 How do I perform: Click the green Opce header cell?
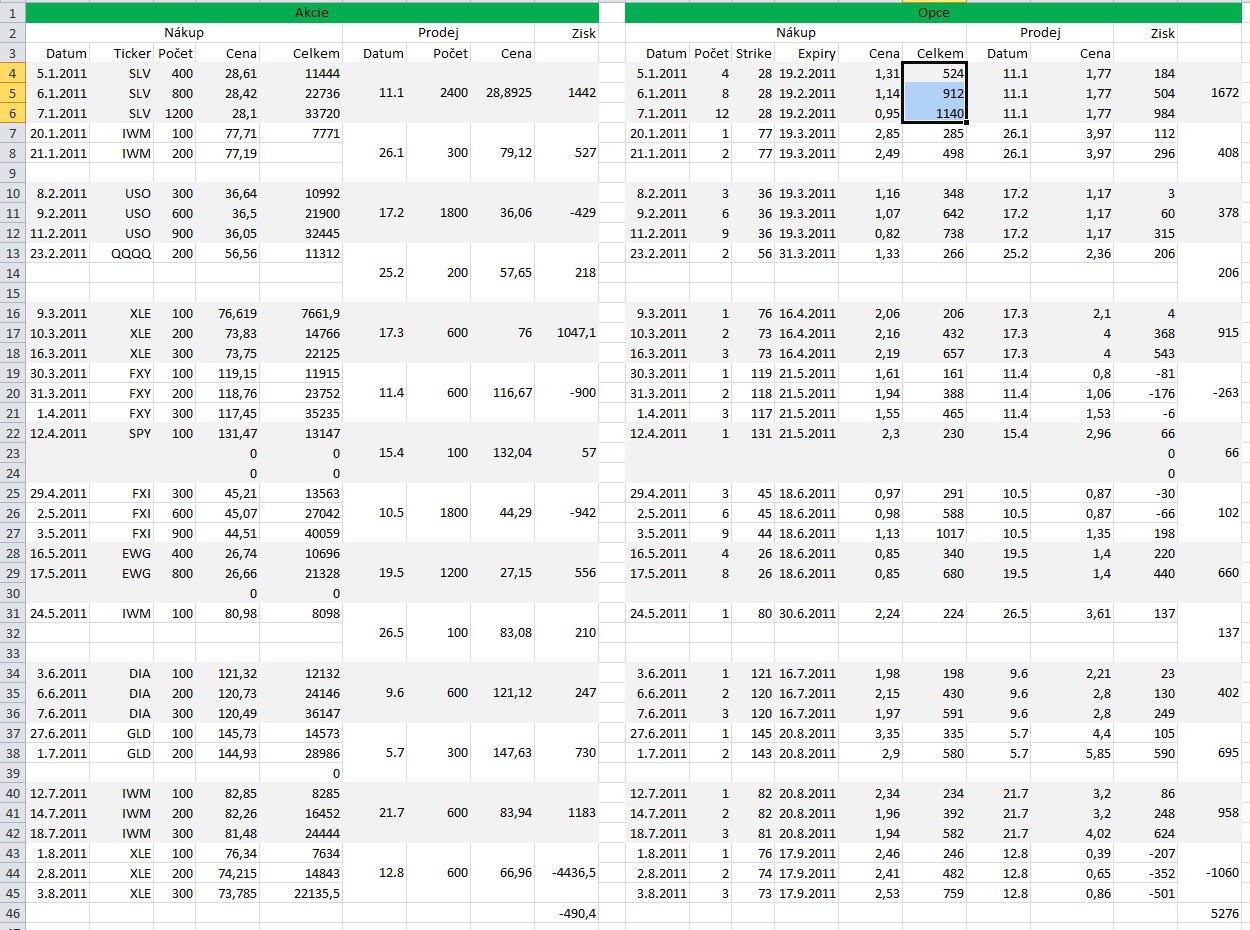pyautogui.click(x=933, y=14)
